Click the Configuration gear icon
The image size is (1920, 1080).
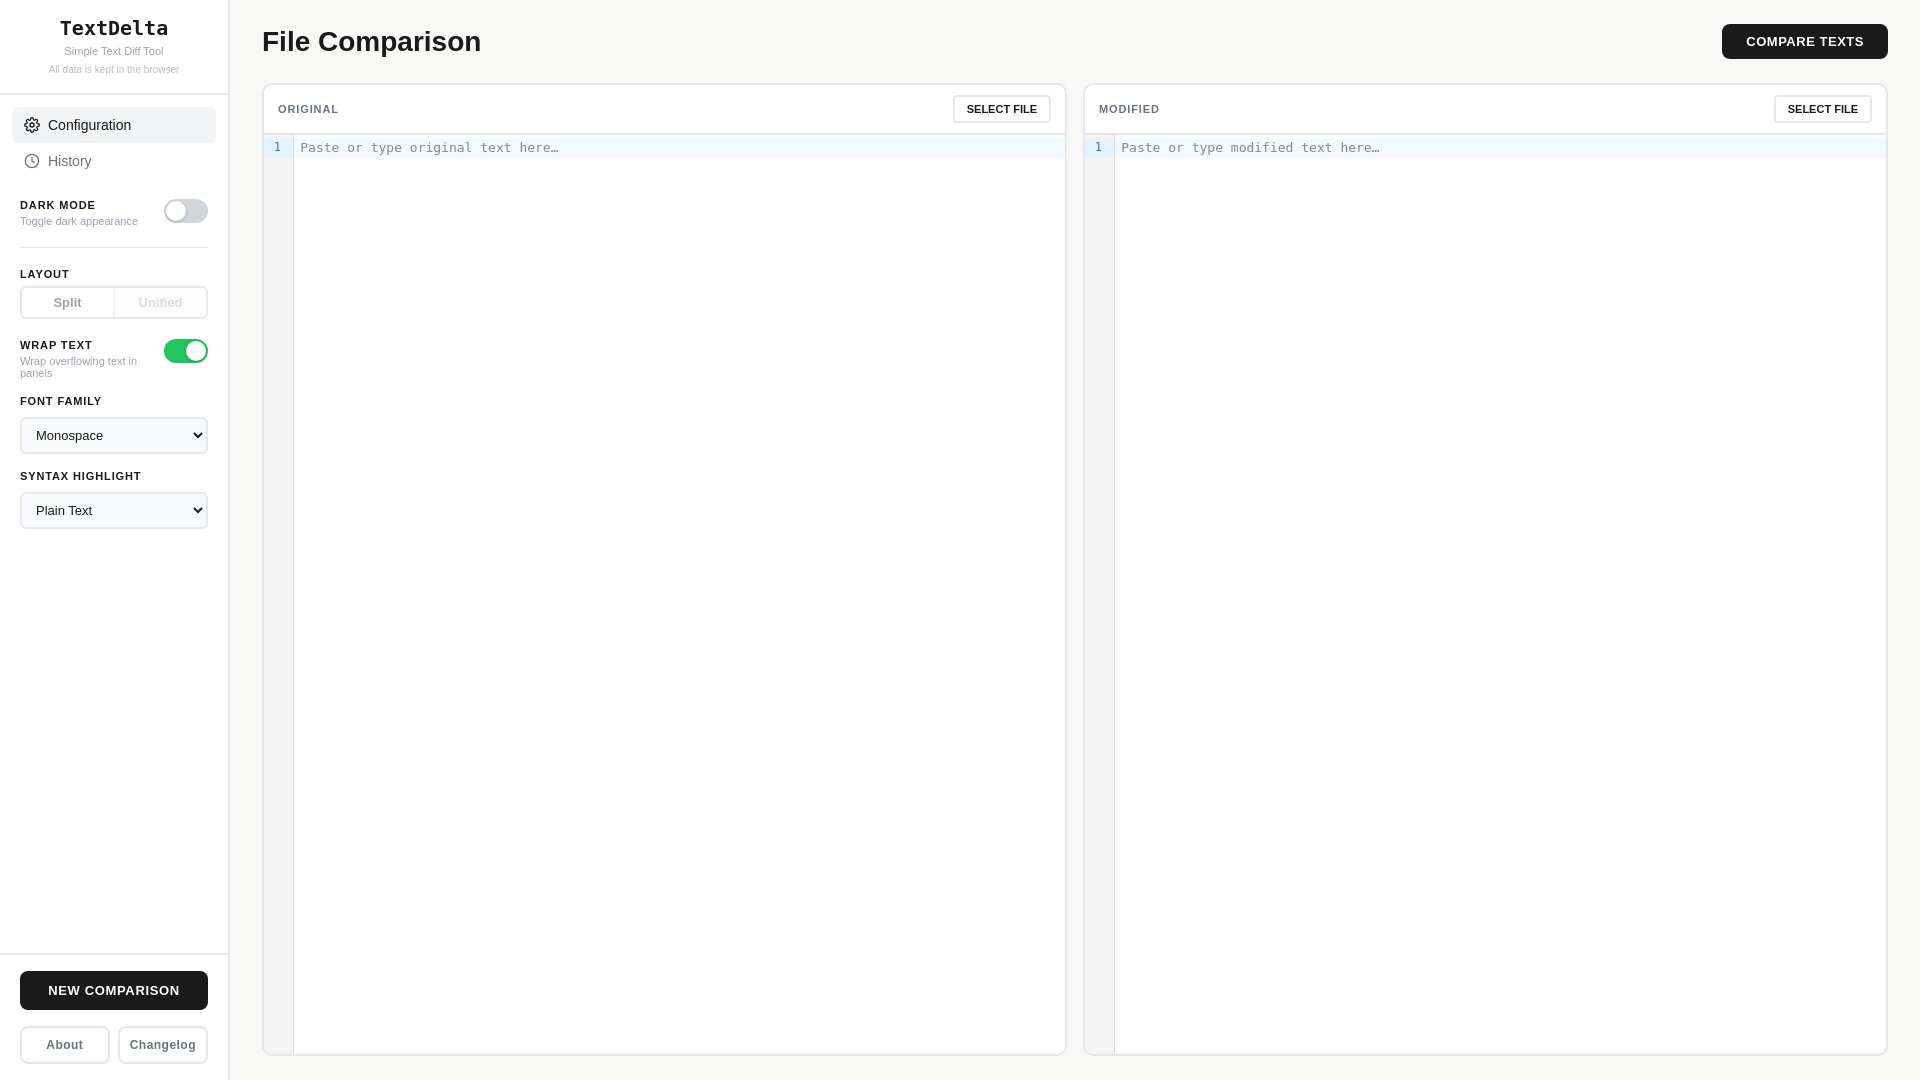[x=32, y=125]
